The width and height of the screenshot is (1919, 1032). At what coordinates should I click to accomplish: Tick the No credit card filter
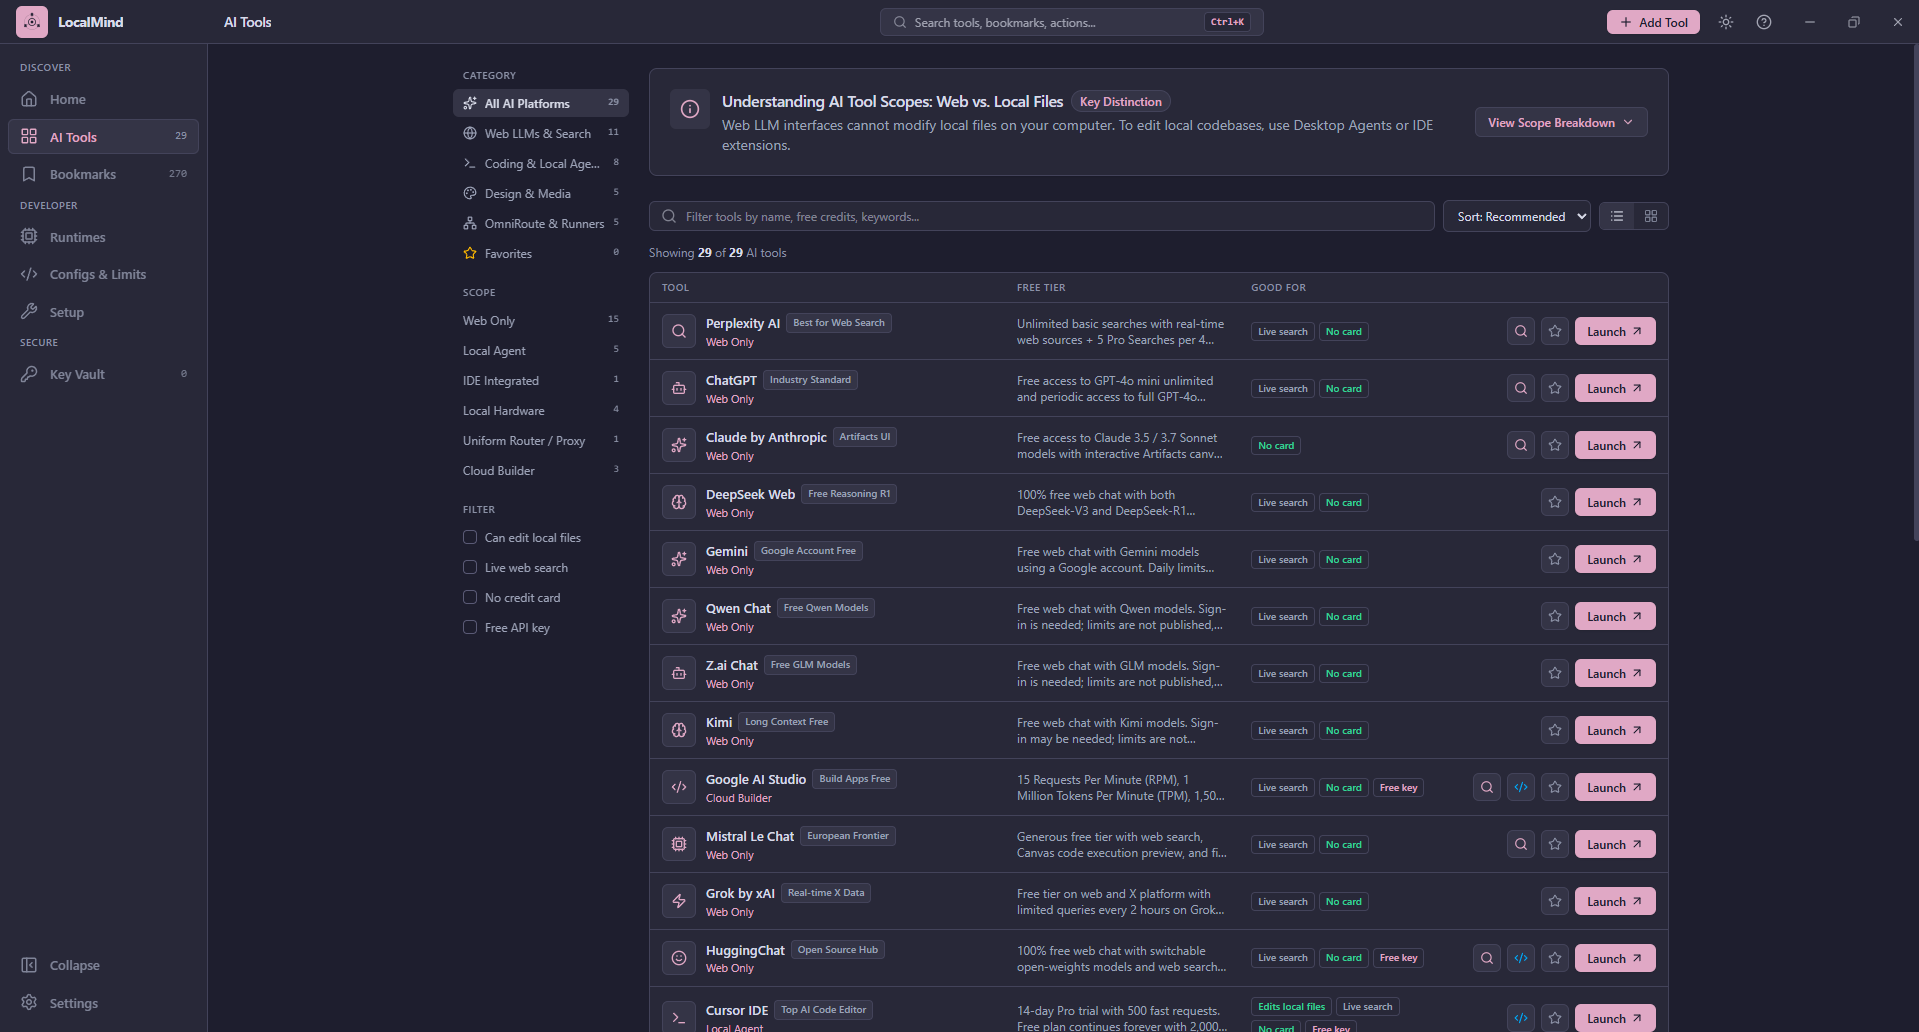point(470,597)
